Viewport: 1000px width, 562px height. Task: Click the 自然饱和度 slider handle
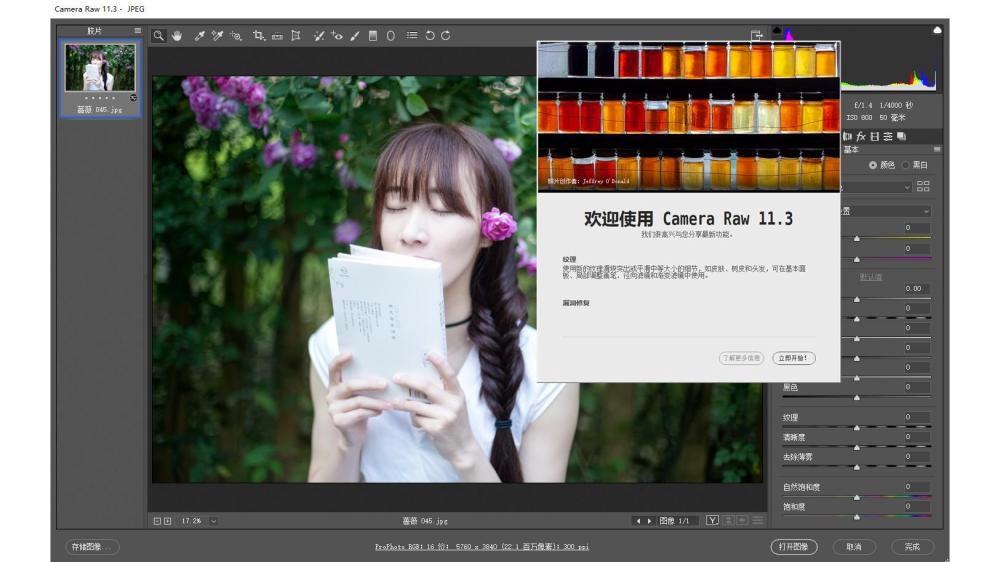(x=857, y=498)
